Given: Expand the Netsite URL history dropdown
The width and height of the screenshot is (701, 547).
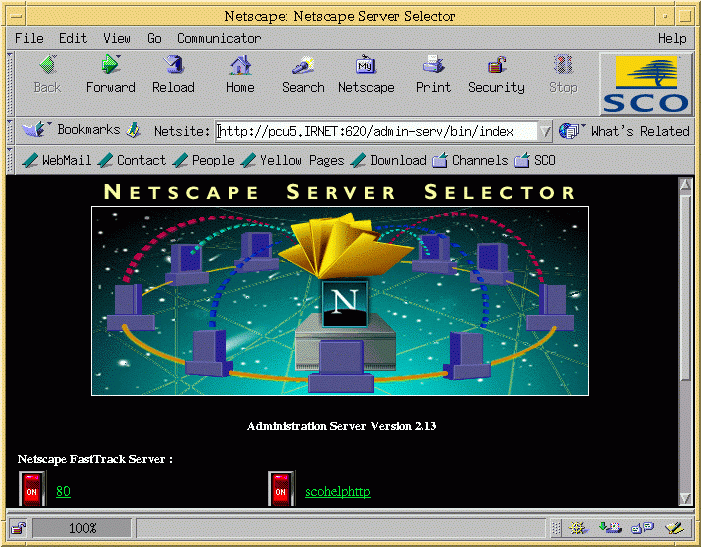Looking at the screenshot, I should pos(545,131).
